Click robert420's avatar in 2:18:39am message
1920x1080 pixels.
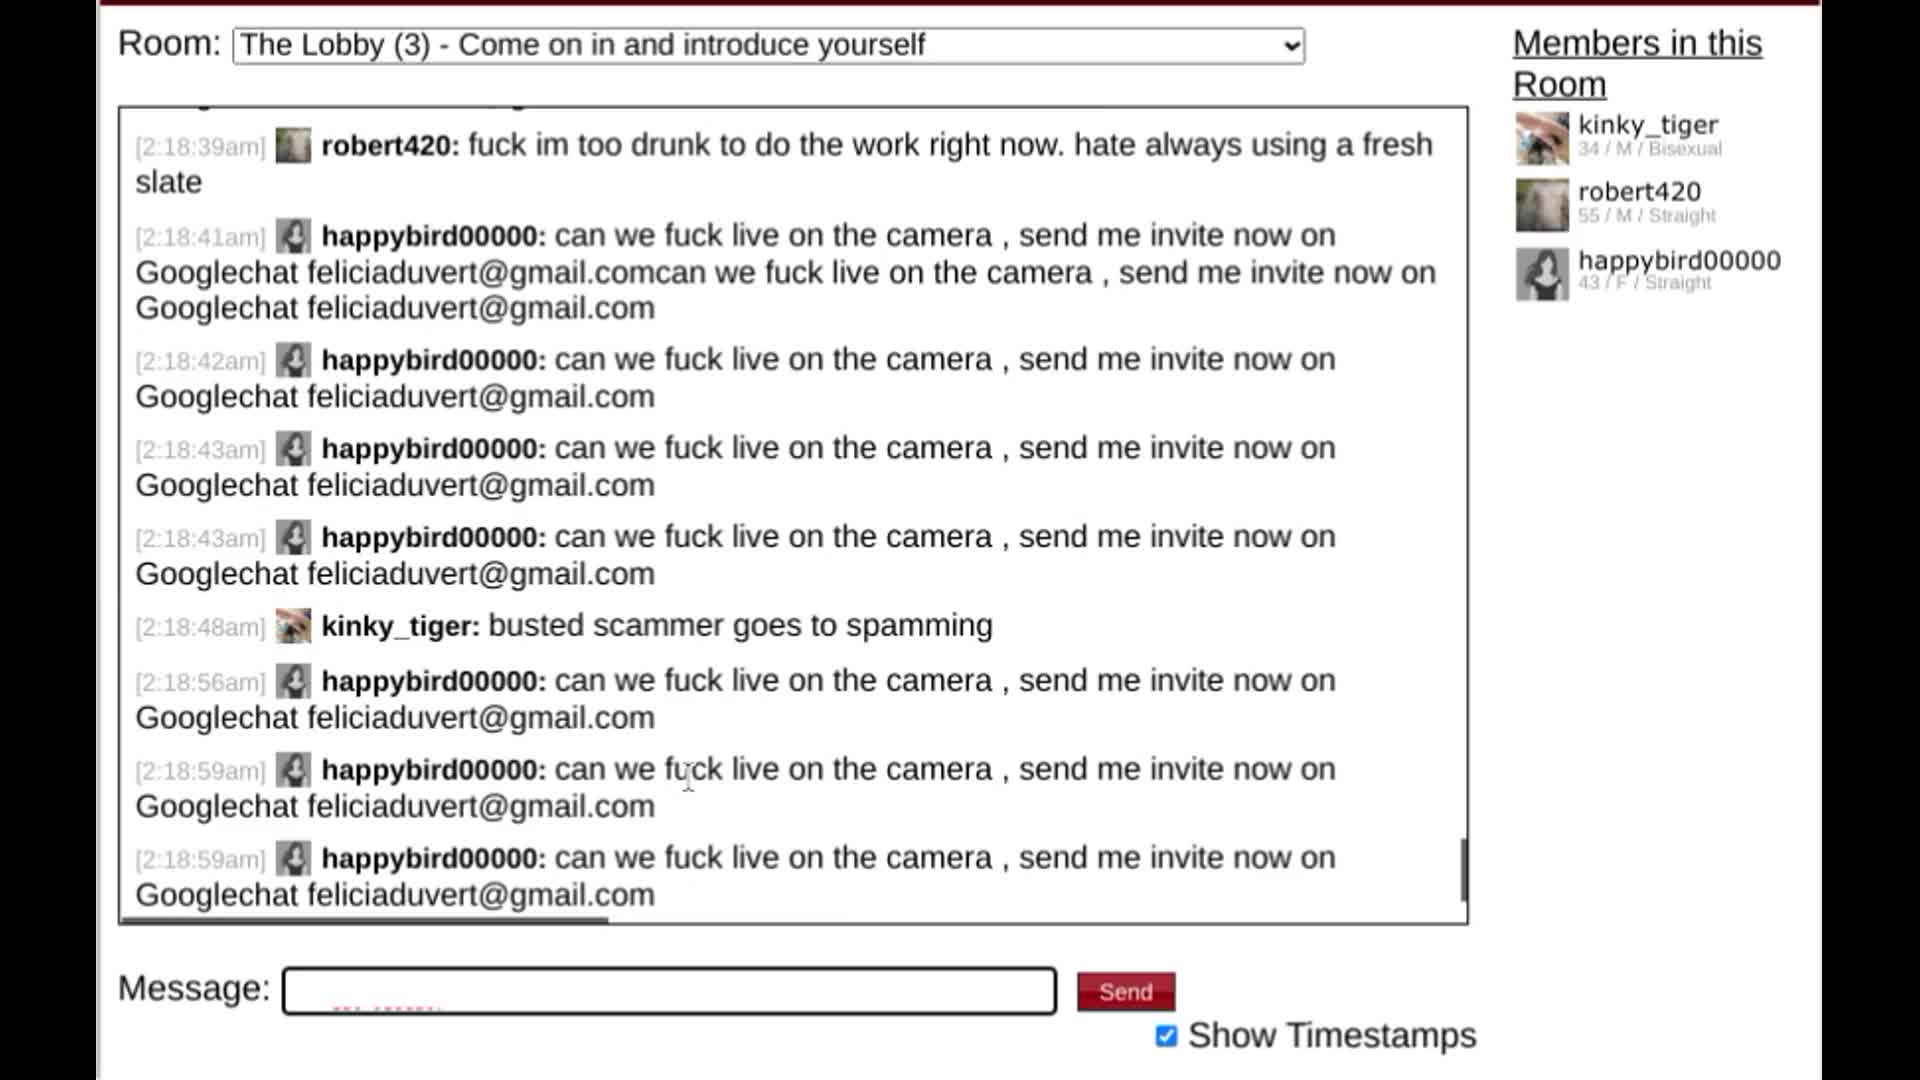point(293,146)
